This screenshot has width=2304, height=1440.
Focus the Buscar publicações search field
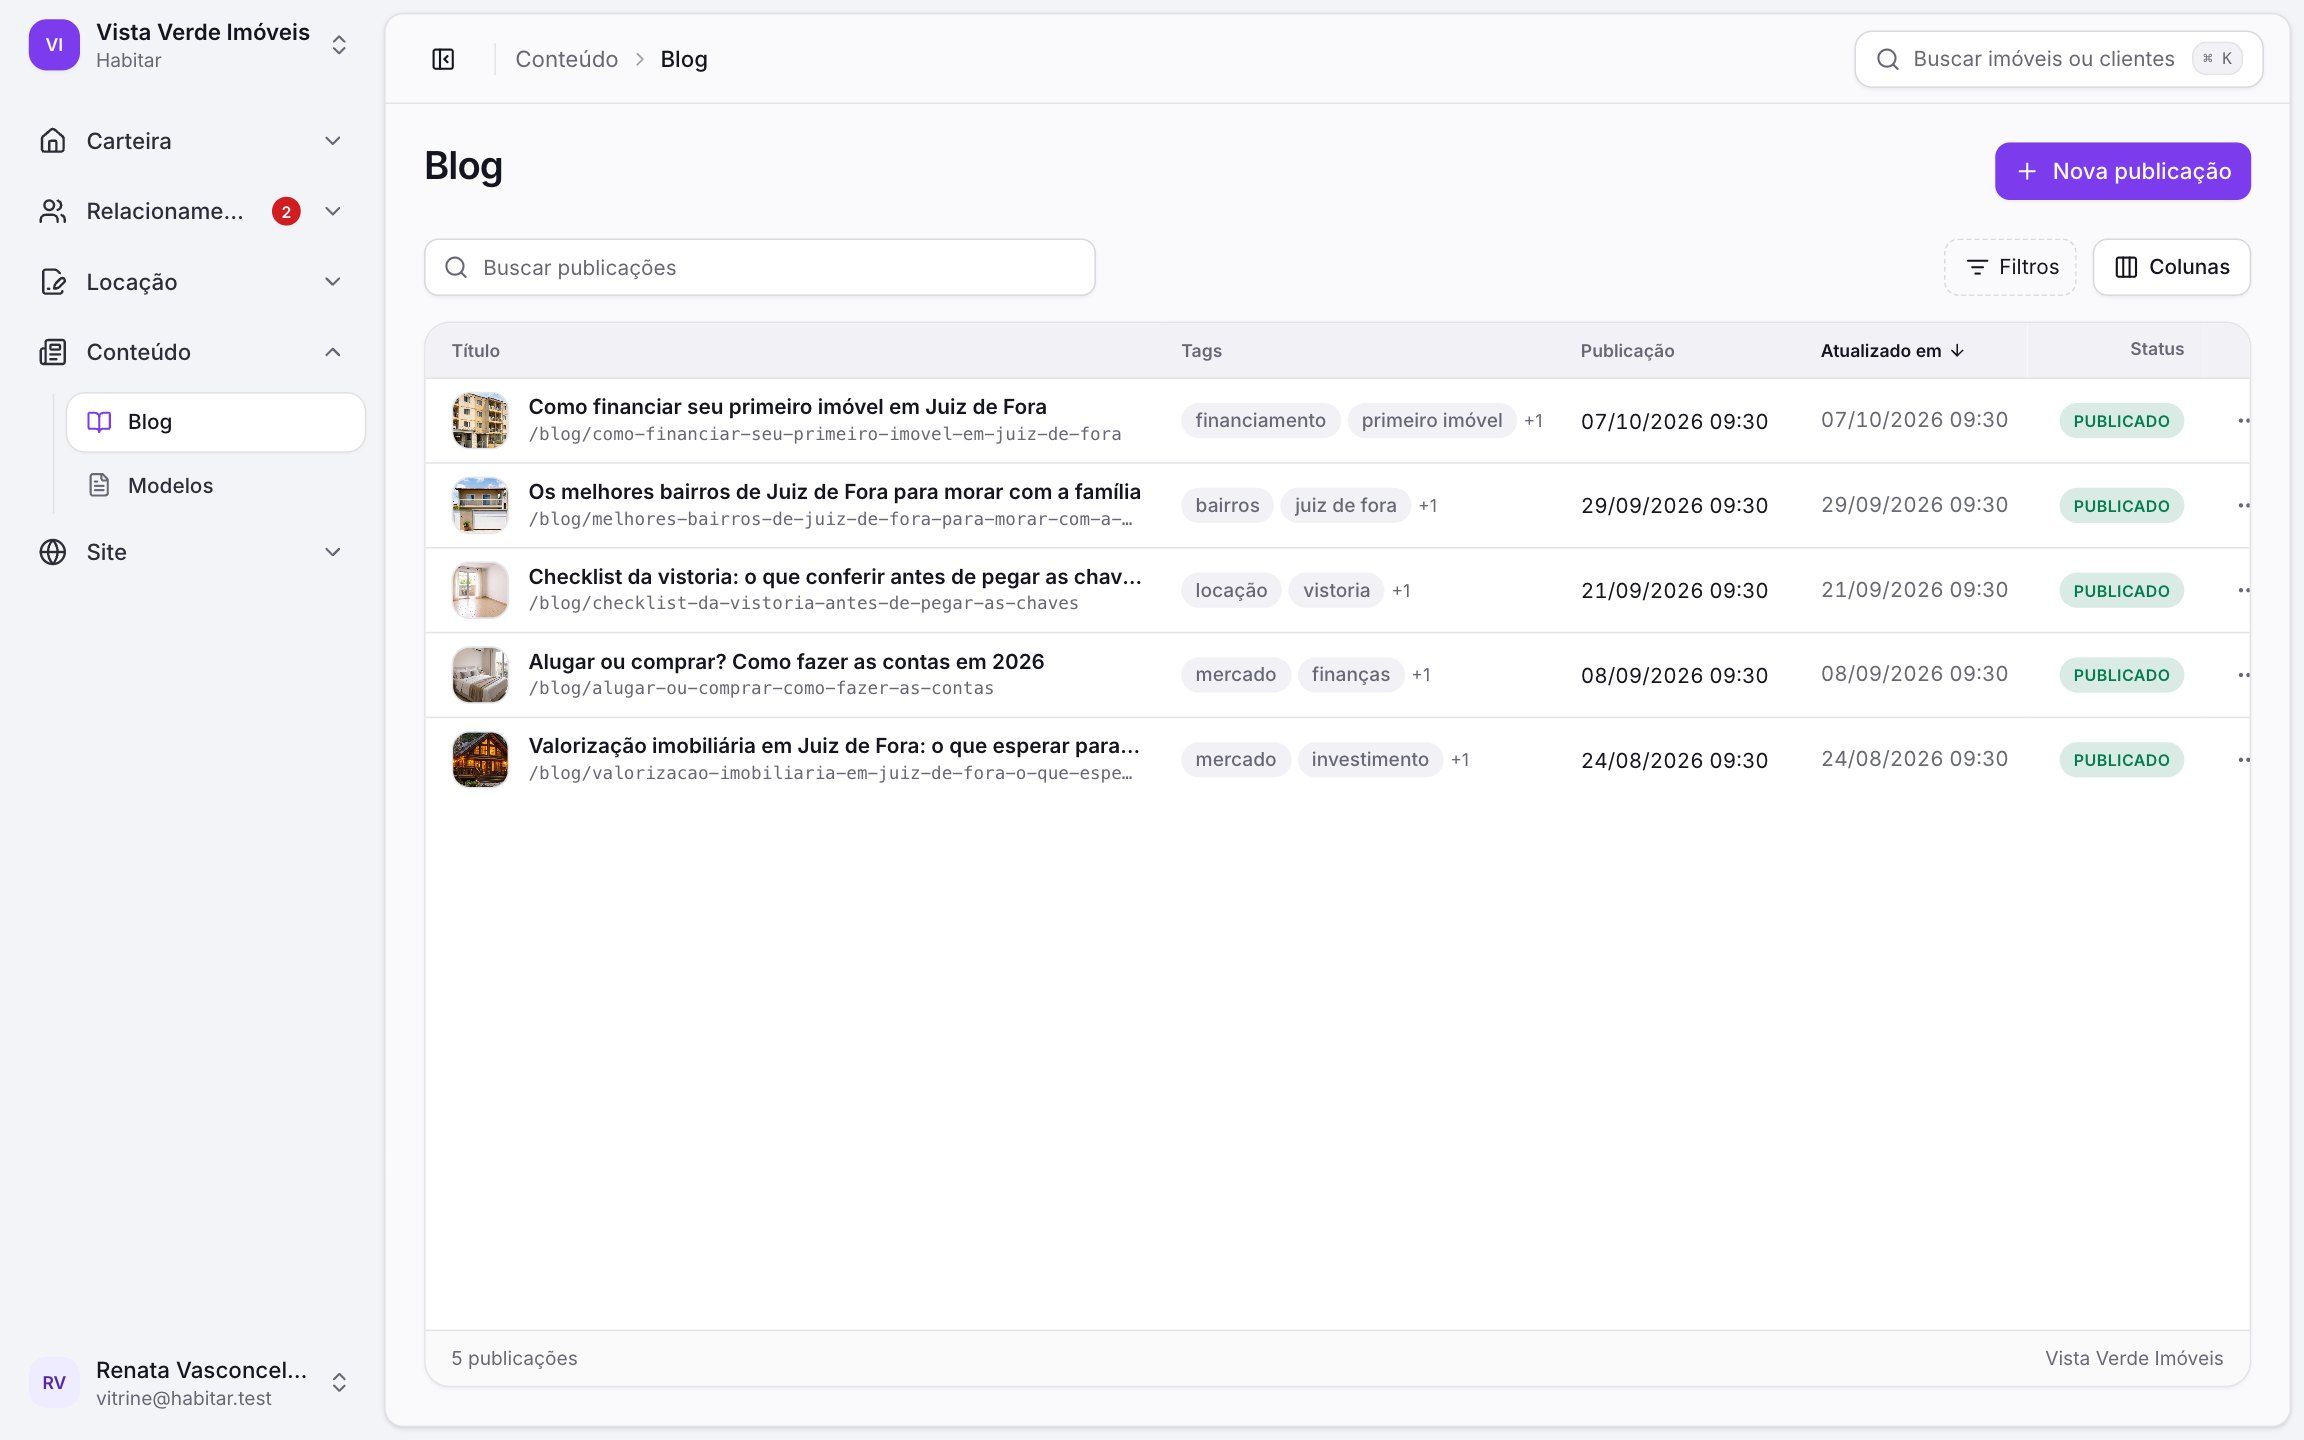(760, 267)
